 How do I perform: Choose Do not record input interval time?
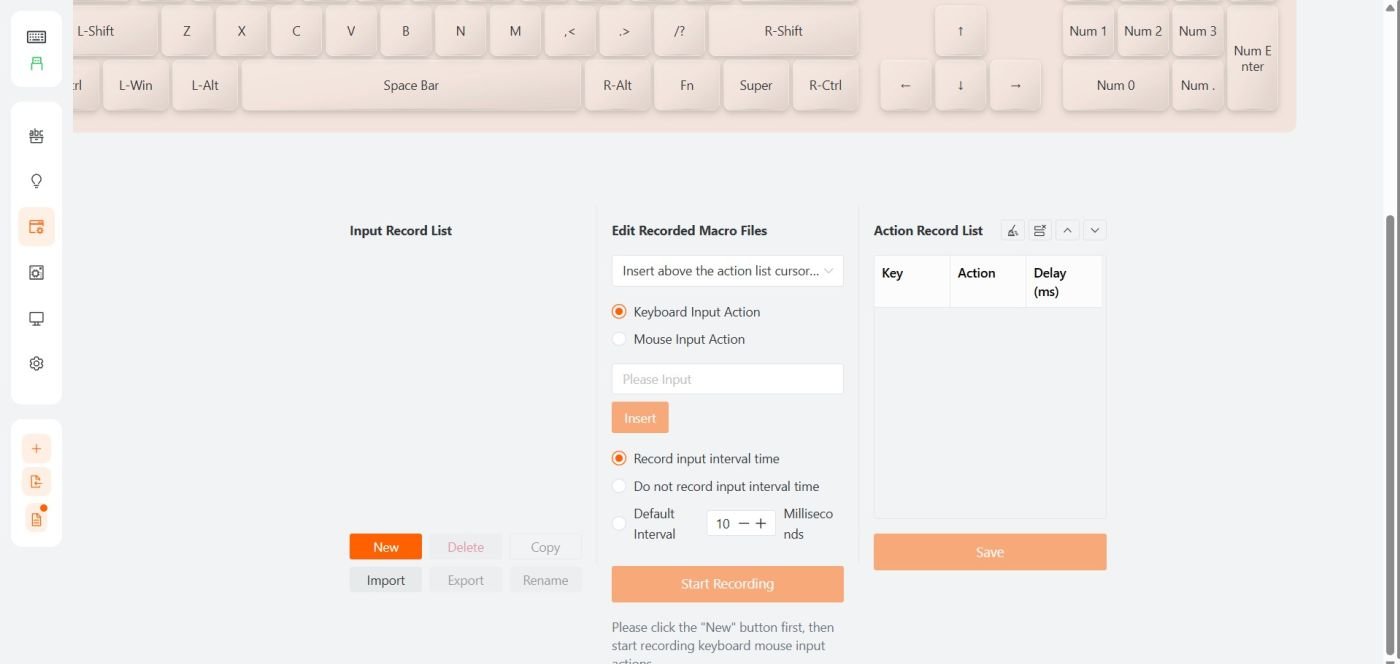(x=619, y=486)
